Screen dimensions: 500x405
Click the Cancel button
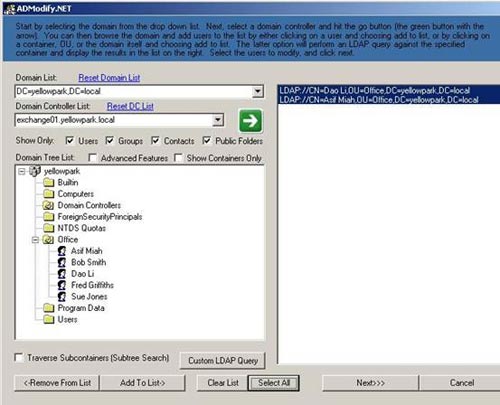pyautogui.click(x=461, y=383)
